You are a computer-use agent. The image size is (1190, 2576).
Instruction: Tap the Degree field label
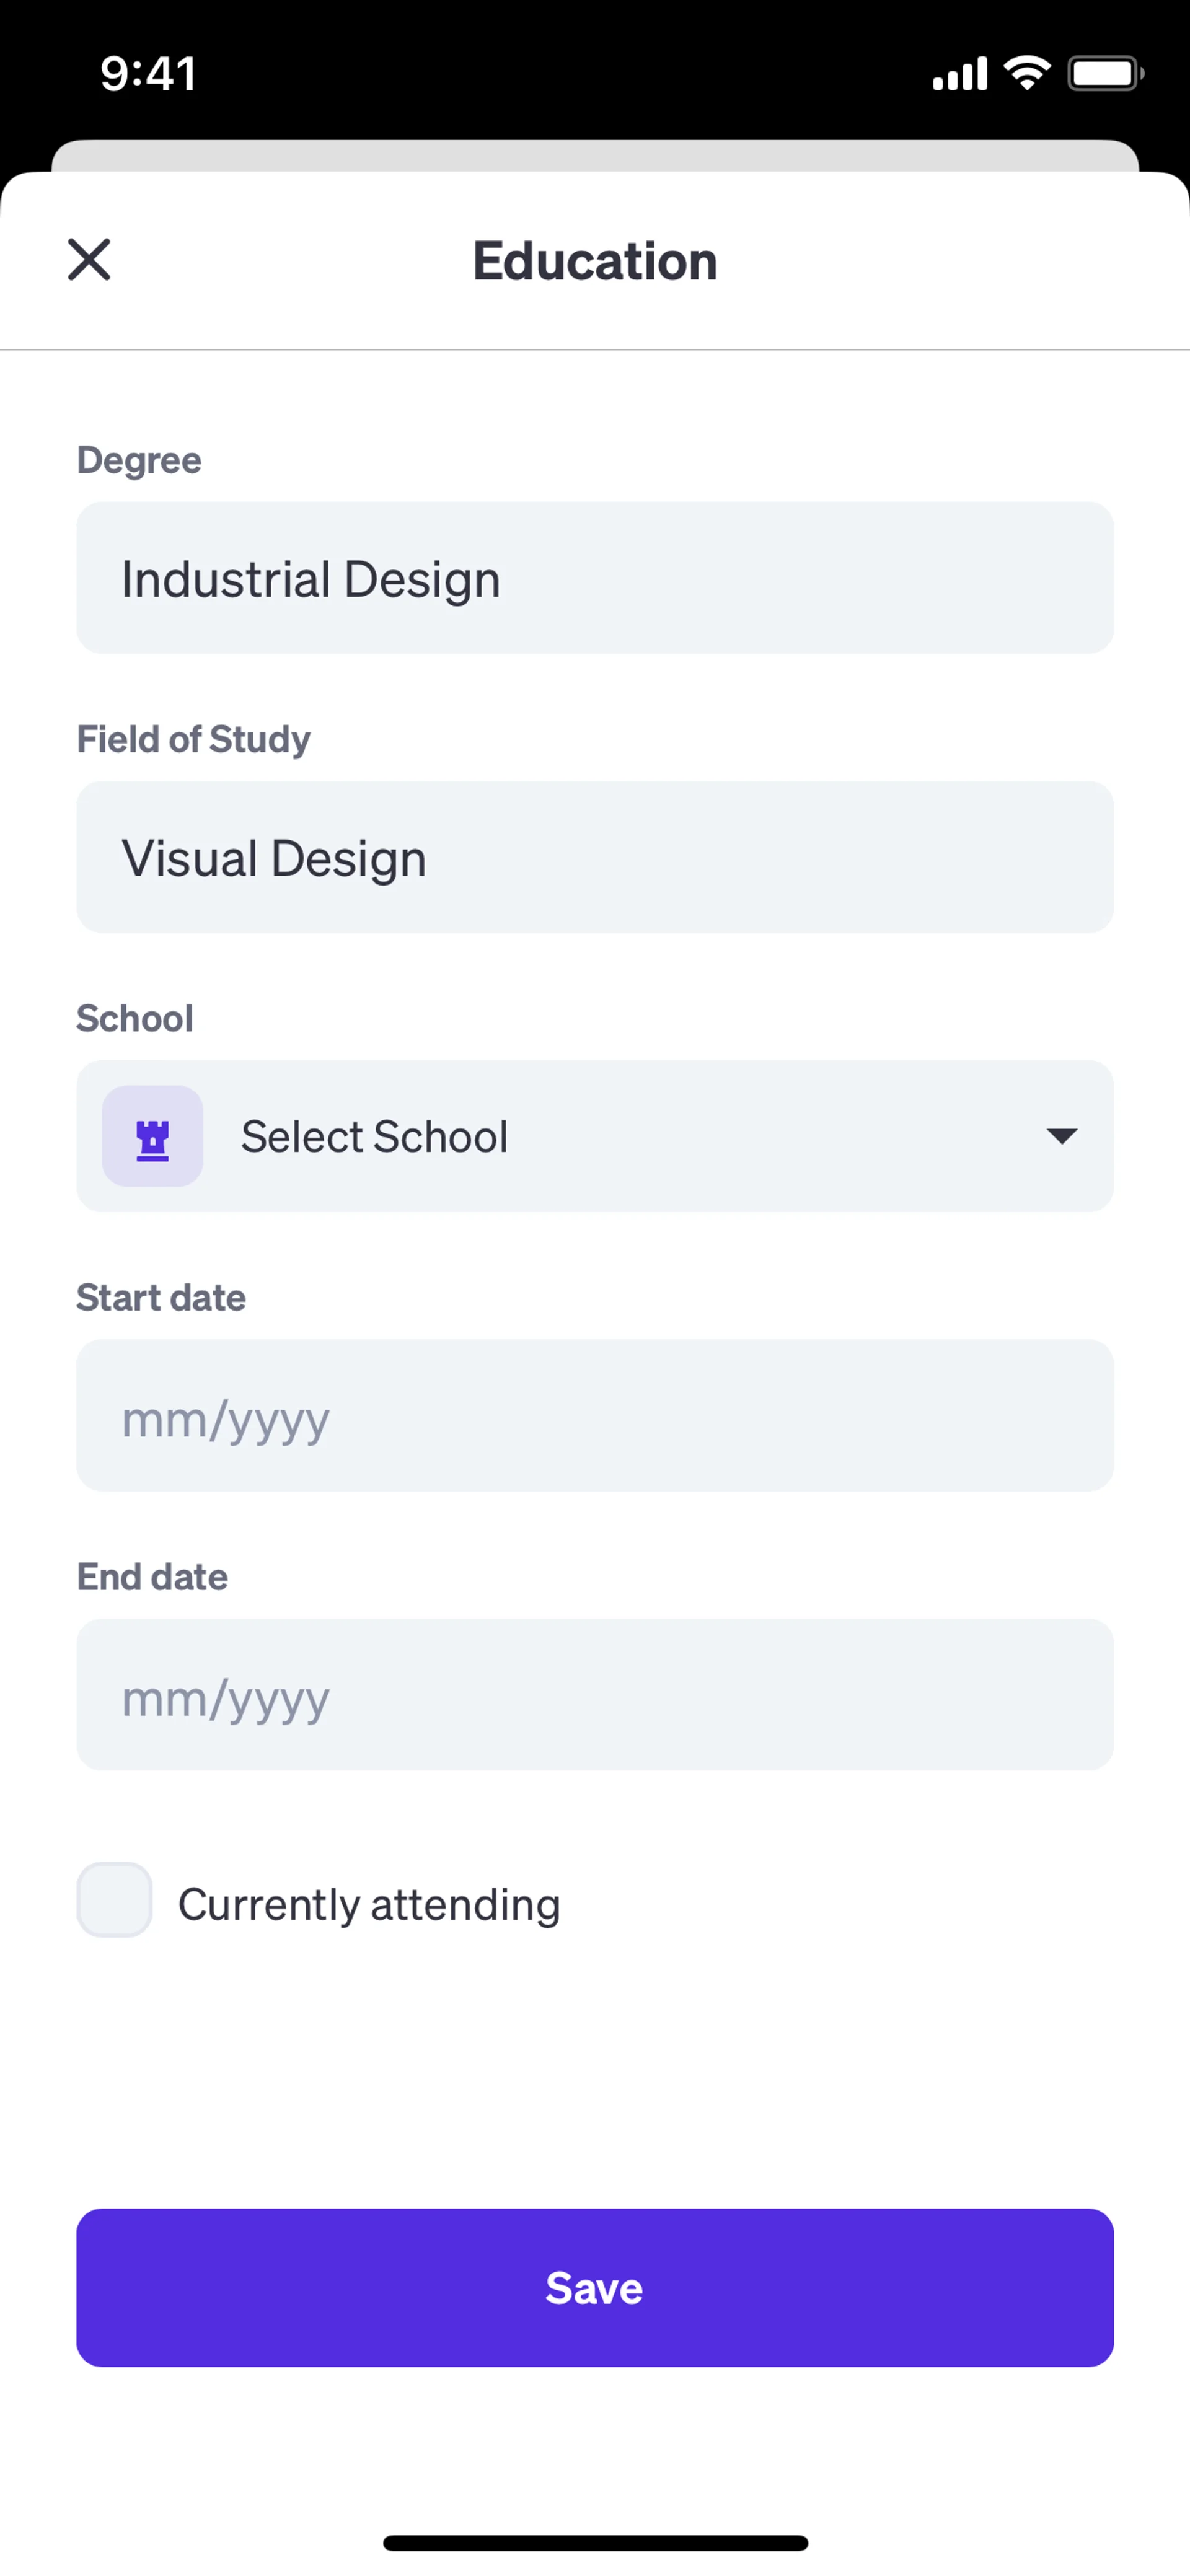[x=139, y=461]
